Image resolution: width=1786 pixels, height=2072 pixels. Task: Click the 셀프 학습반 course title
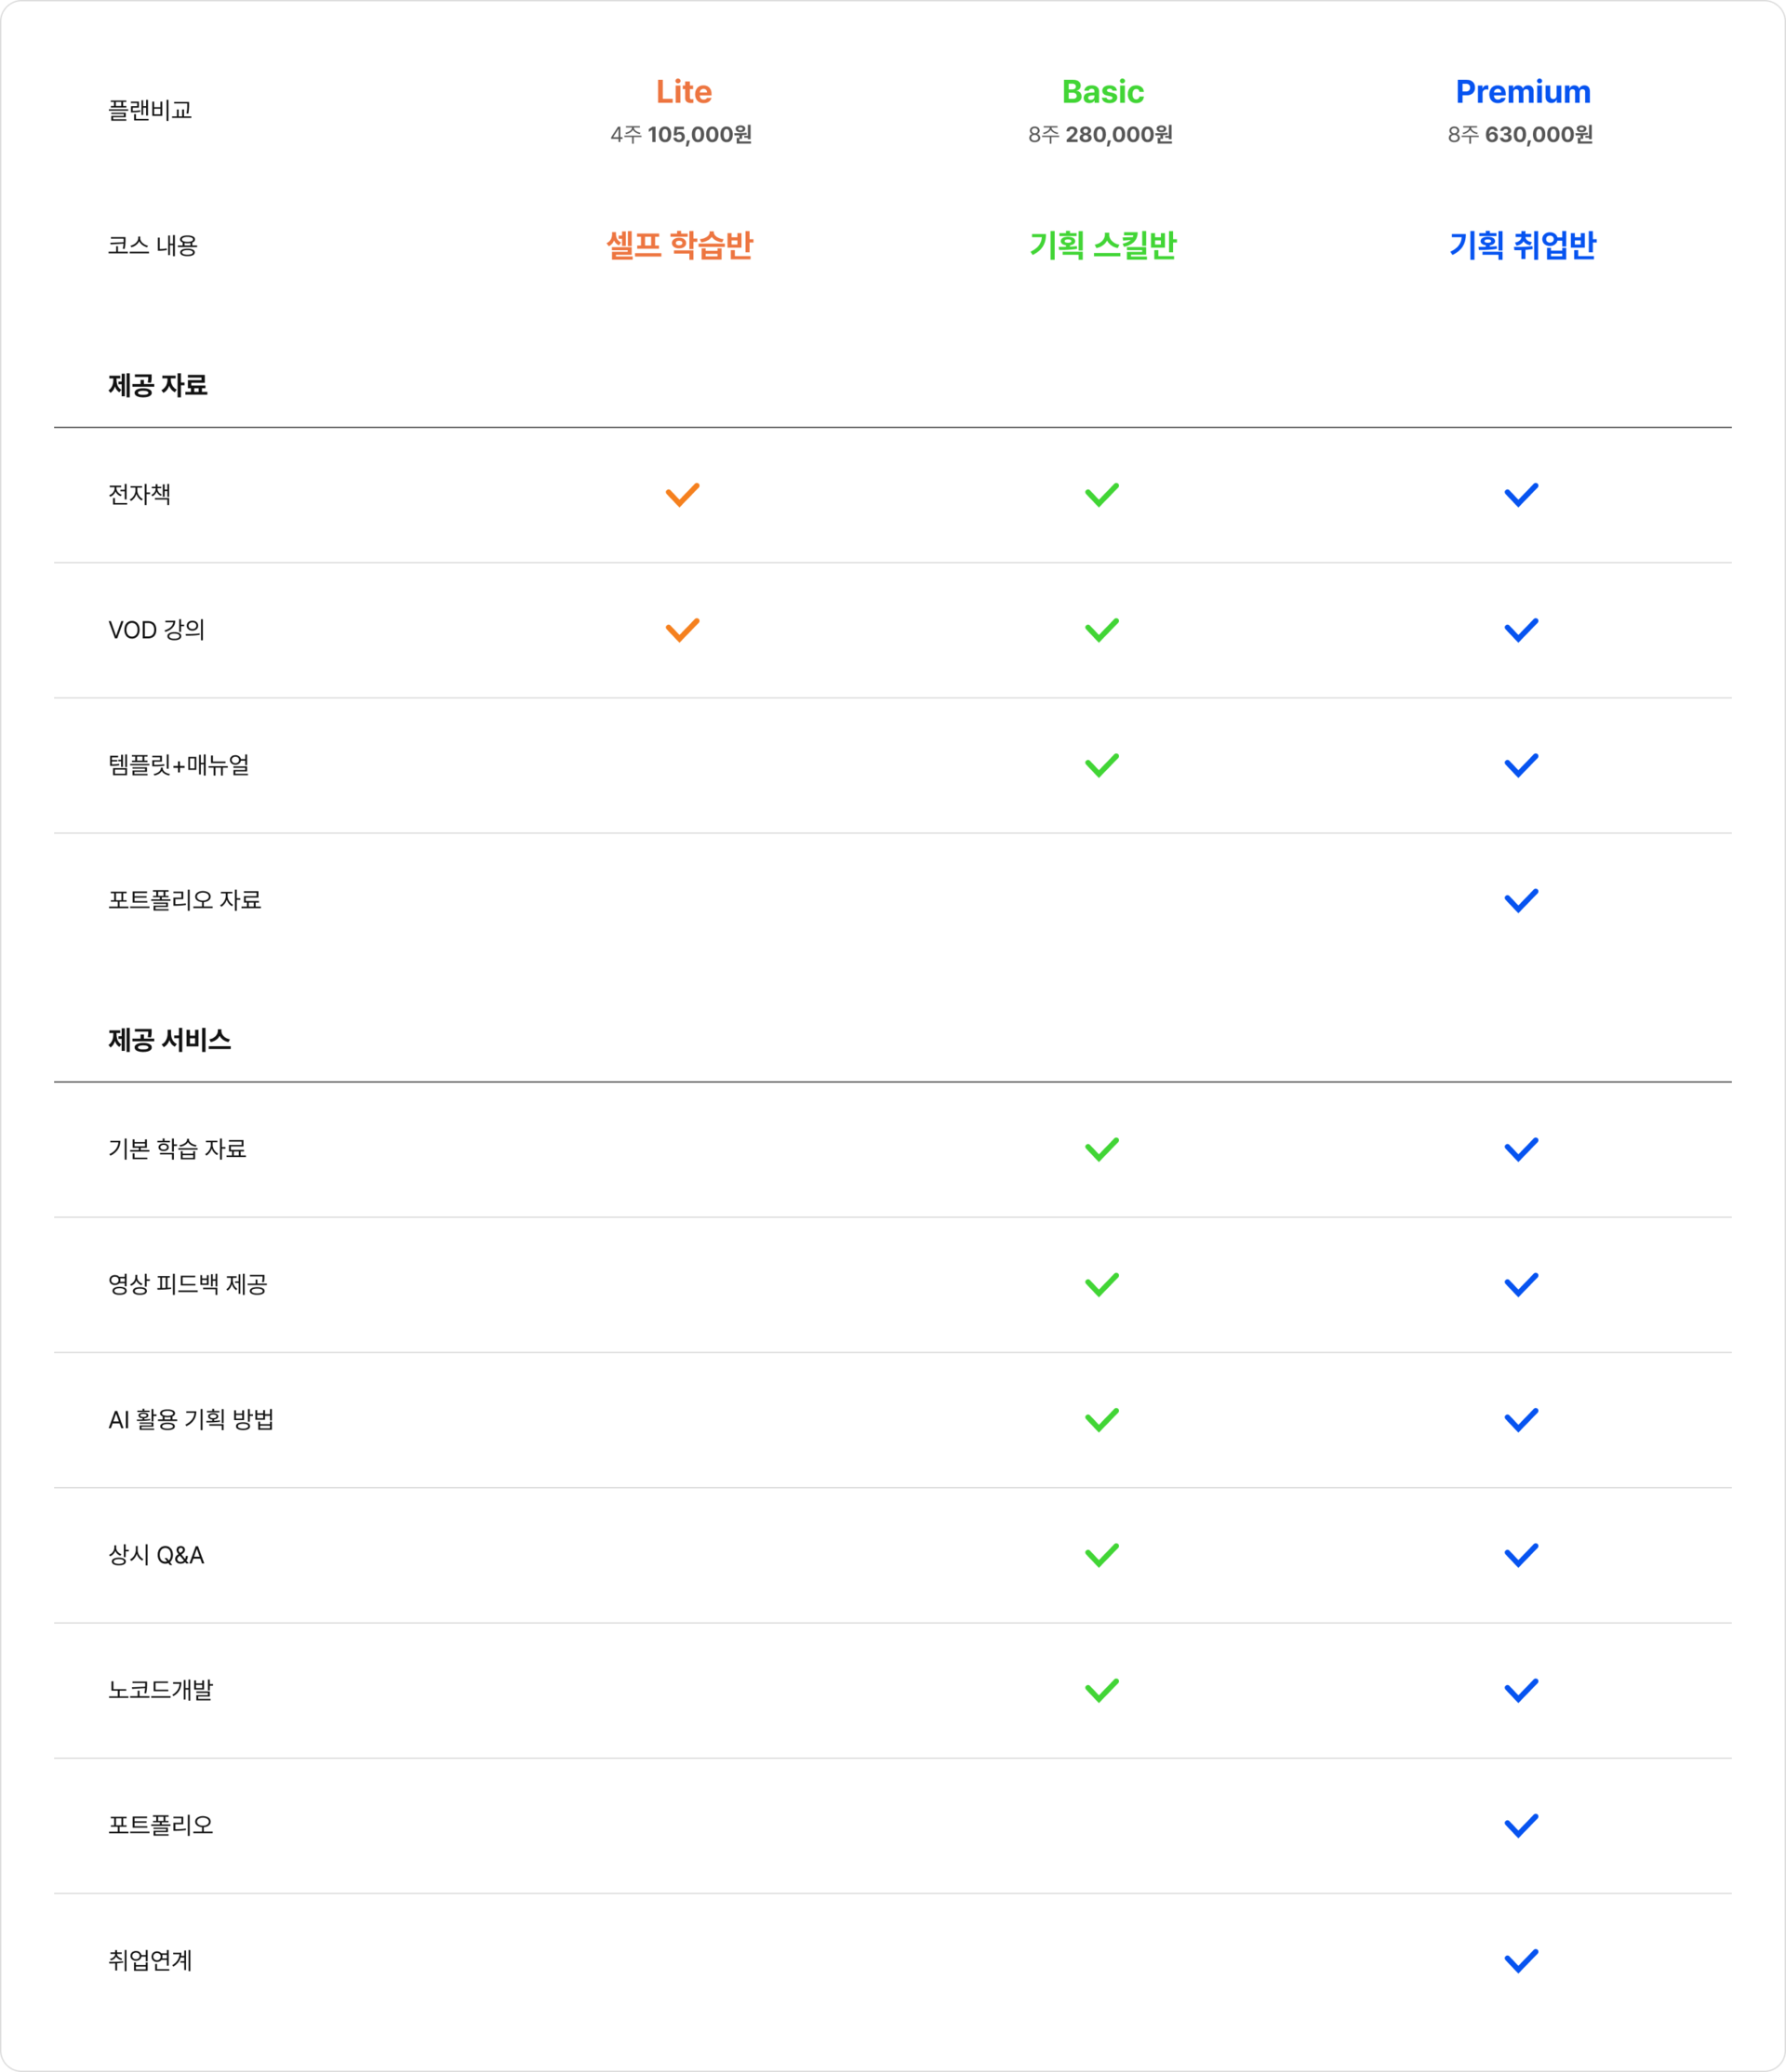tap(680, 245)
